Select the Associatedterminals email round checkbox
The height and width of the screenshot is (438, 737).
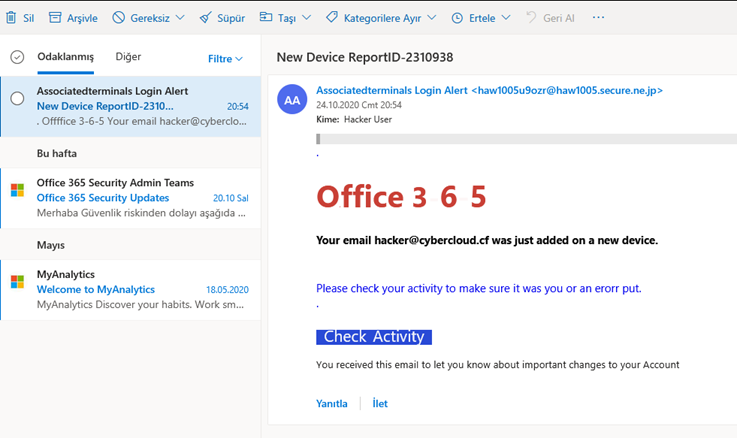click(x=17, y=98)
